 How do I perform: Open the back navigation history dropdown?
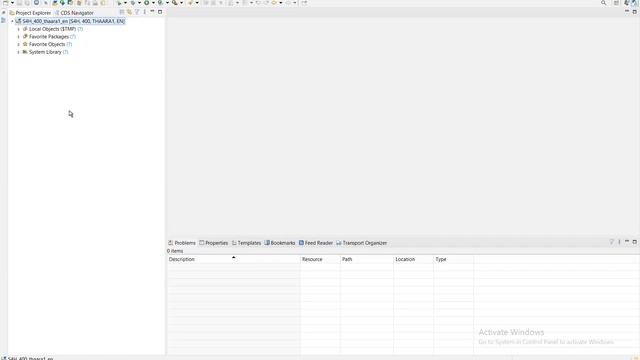280,3
